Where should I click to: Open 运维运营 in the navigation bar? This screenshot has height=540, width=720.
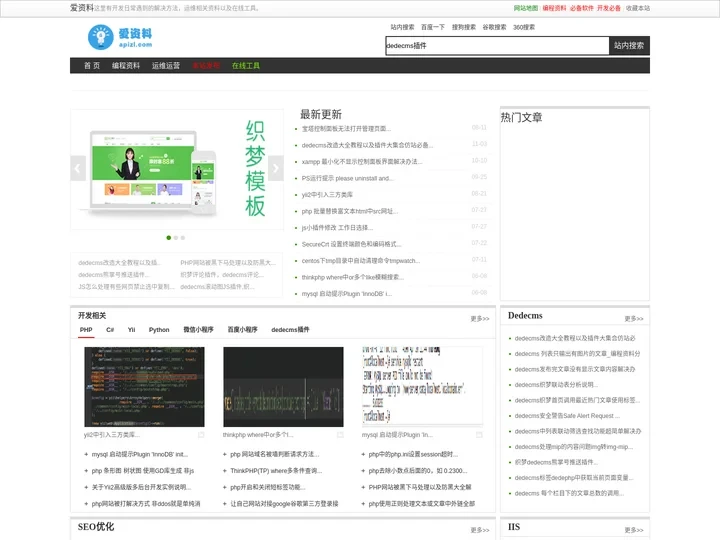tap(166, 66)
